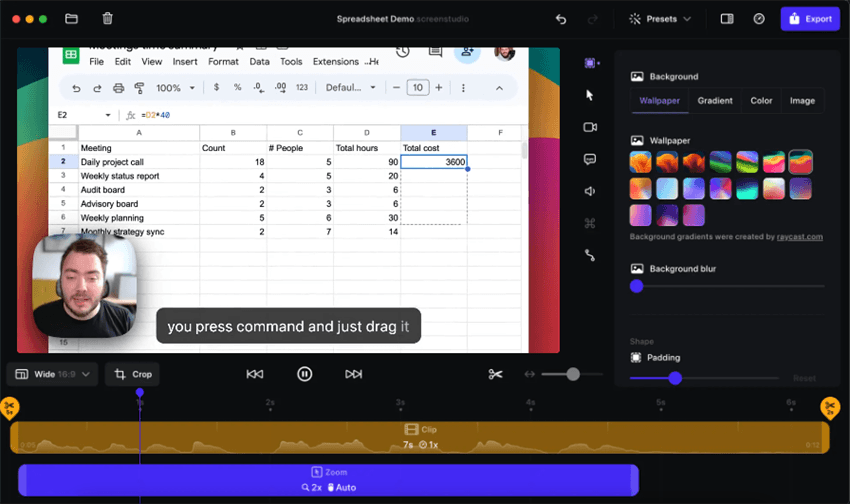
Task: Click the Background blur slider handle
Action: point(636,286)
